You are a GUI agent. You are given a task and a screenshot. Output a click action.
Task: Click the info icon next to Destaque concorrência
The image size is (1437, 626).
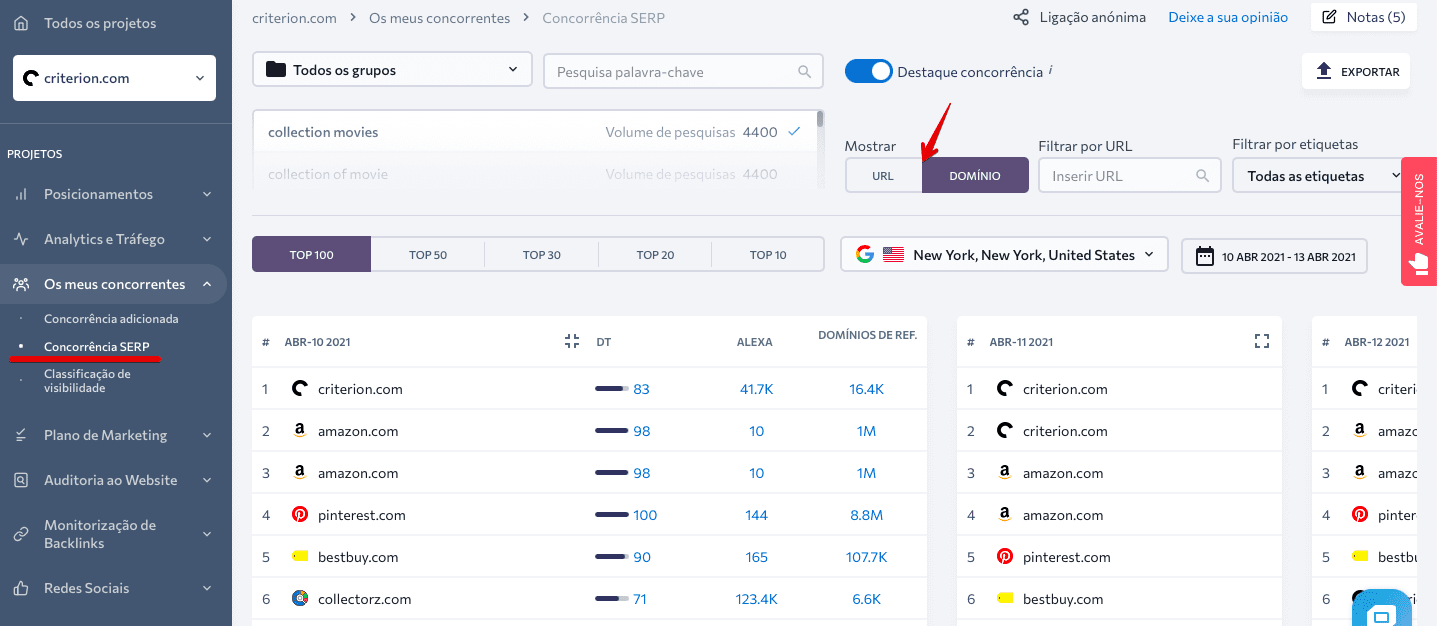(x=1051, y=71)
